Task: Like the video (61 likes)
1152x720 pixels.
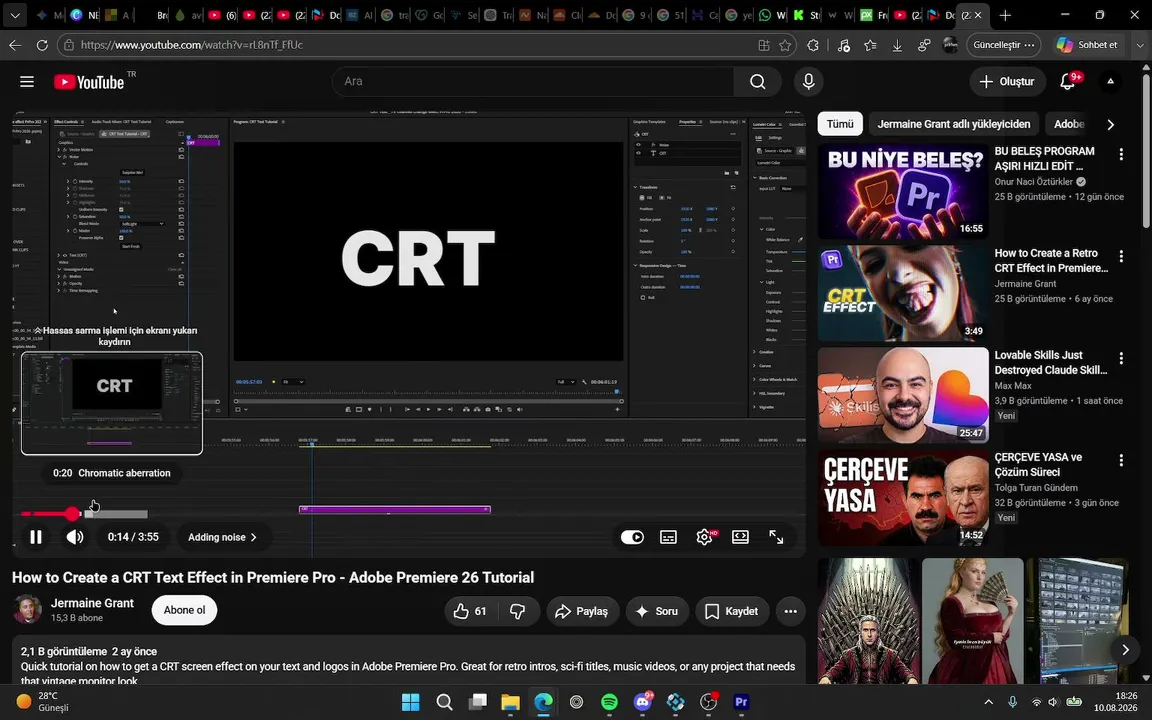Action: [x=470, y=611]
